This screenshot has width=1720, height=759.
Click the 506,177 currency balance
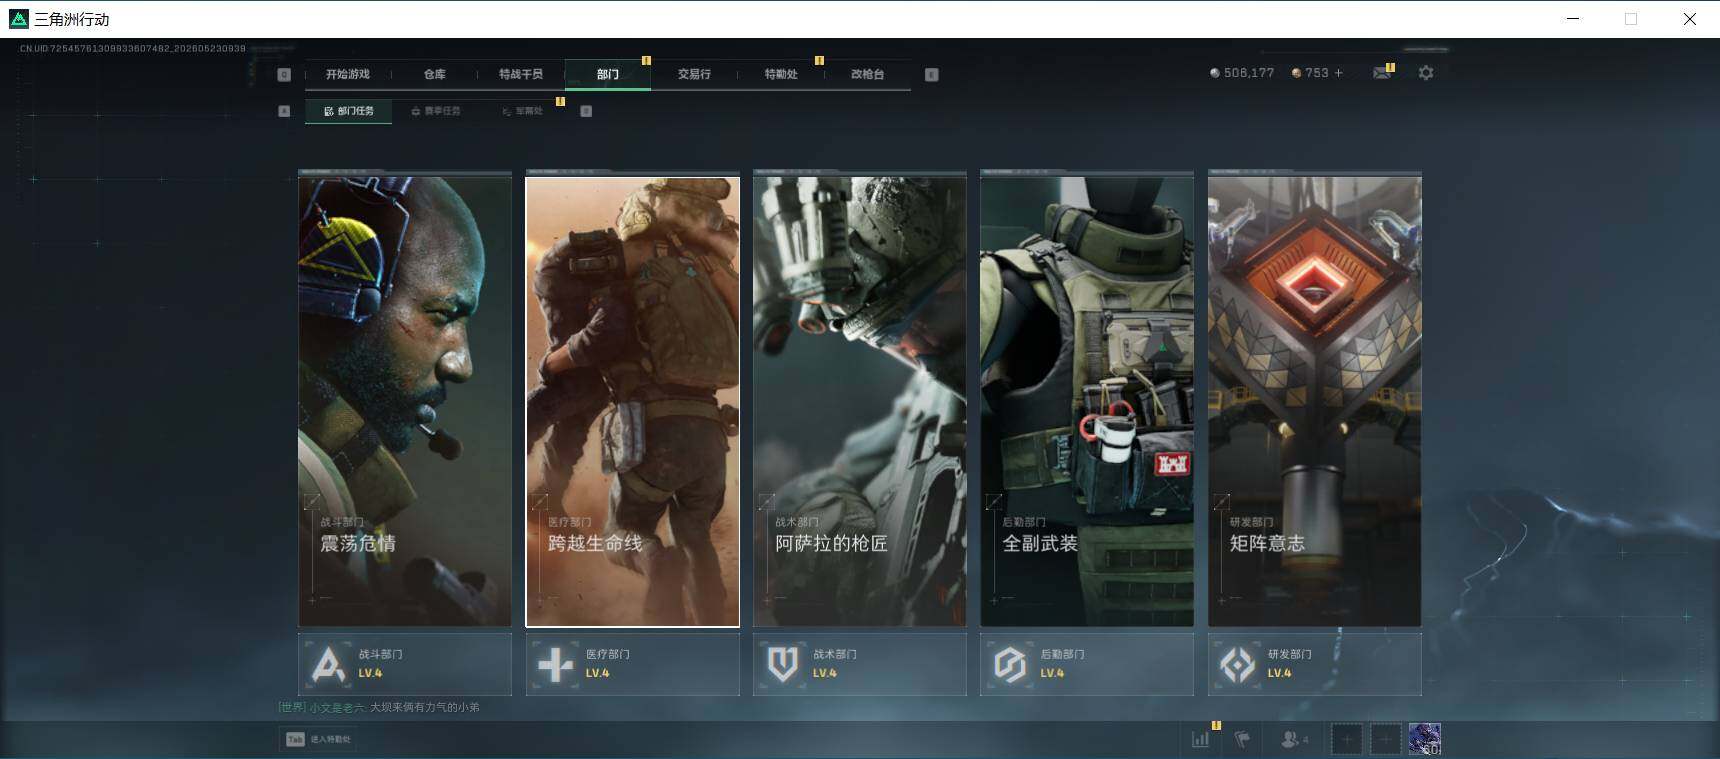click(x=1249, y=73)
